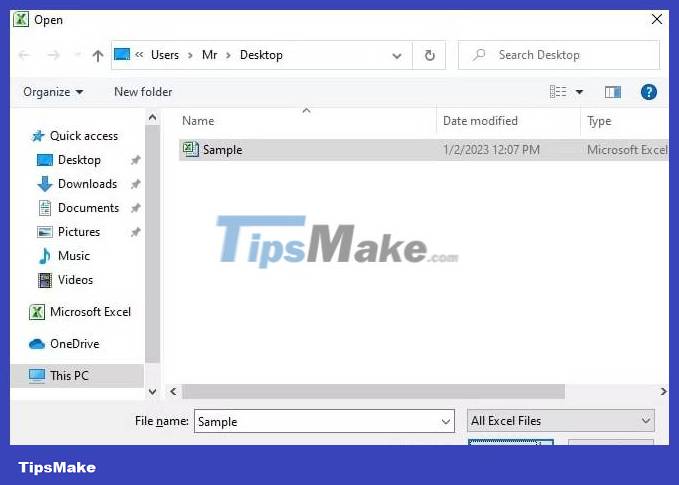Click the This PC monitor icon
The image size is (679, 485).
click(37, 375)
